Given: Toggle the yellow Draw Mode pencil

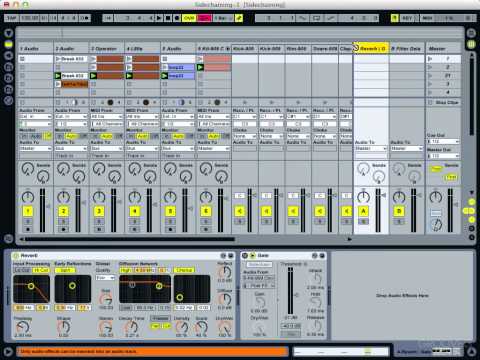Looking at the screenshot, I should 239,18.
